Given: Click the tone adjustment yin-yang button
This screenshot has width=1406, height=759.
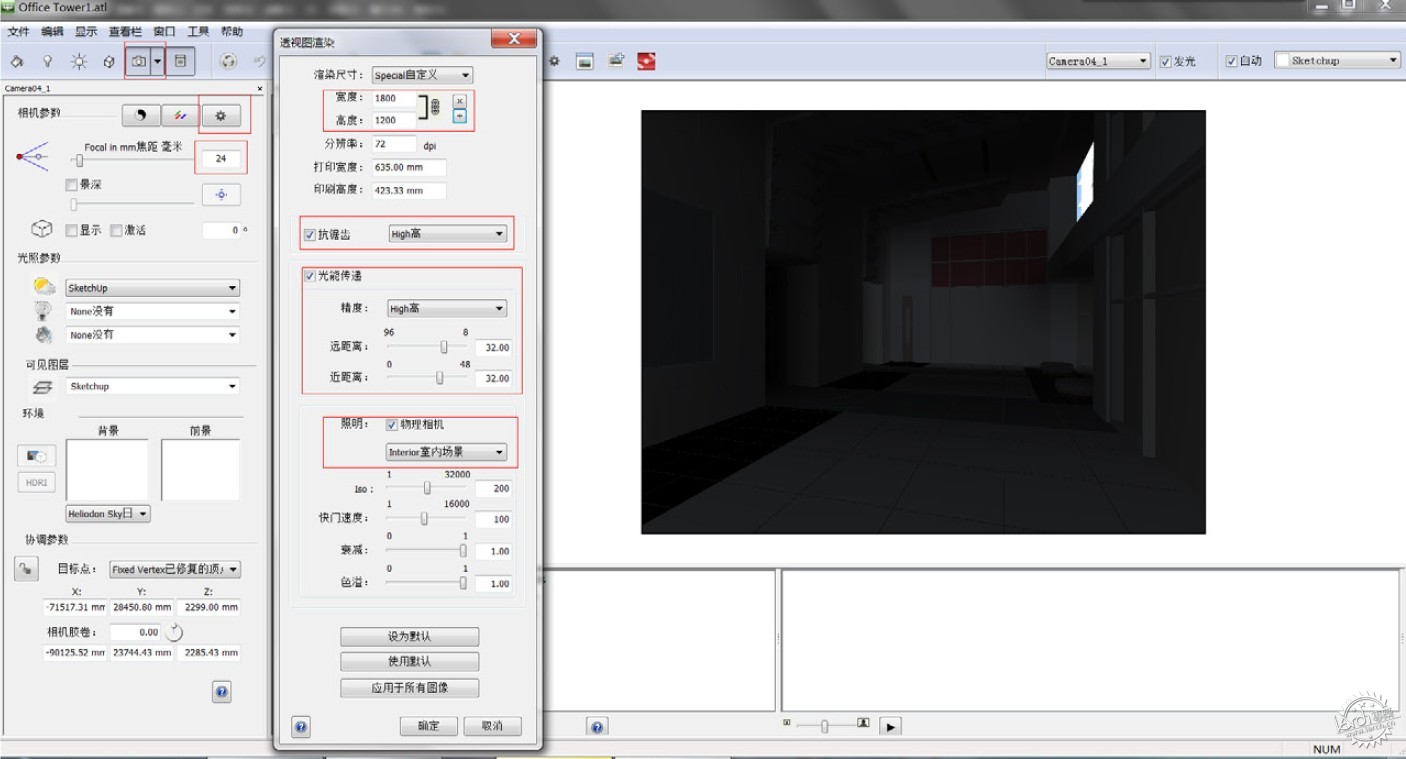Looking at the screenshot, I should [141, 116].
